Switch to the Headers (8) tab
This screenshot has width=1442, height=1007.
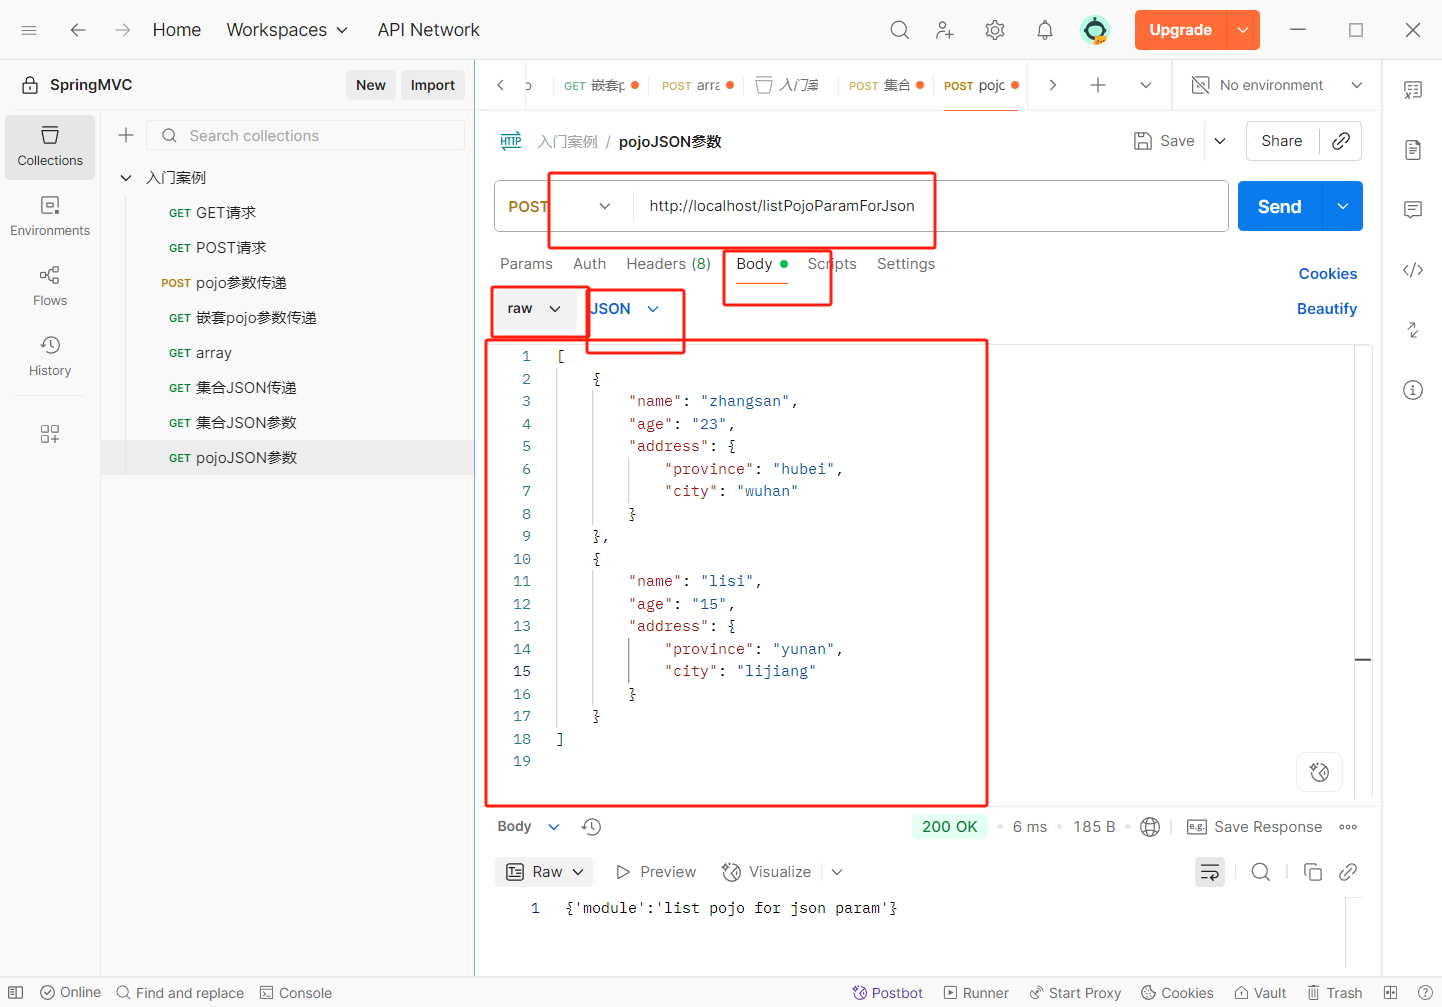pyautogui.click(x=668, y=264)
